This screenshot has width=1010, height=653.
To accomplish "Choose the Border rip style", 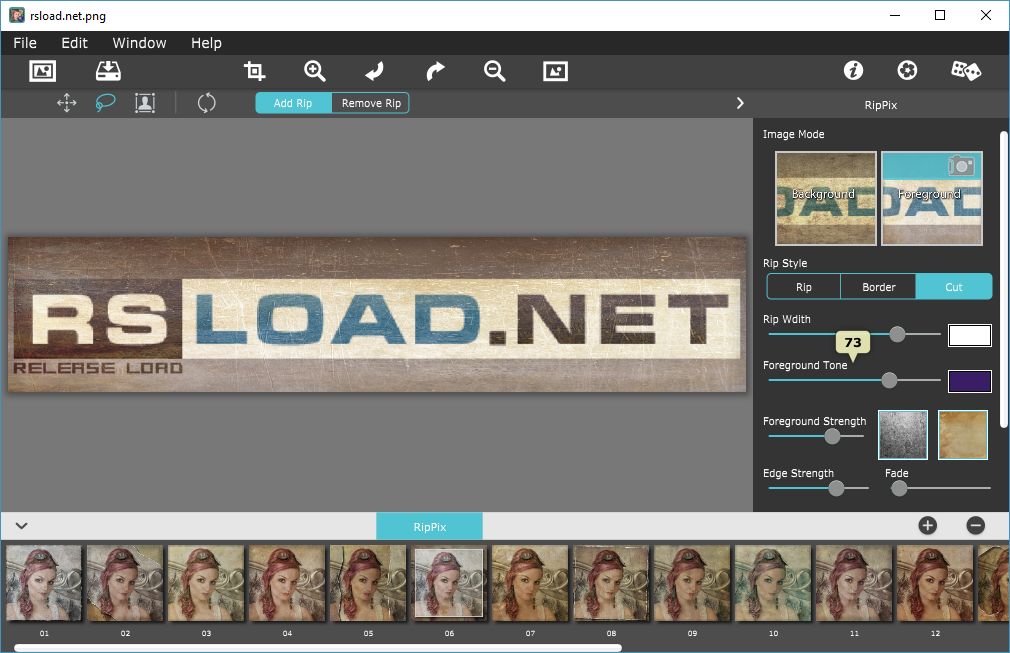I will tap(878, 287).
